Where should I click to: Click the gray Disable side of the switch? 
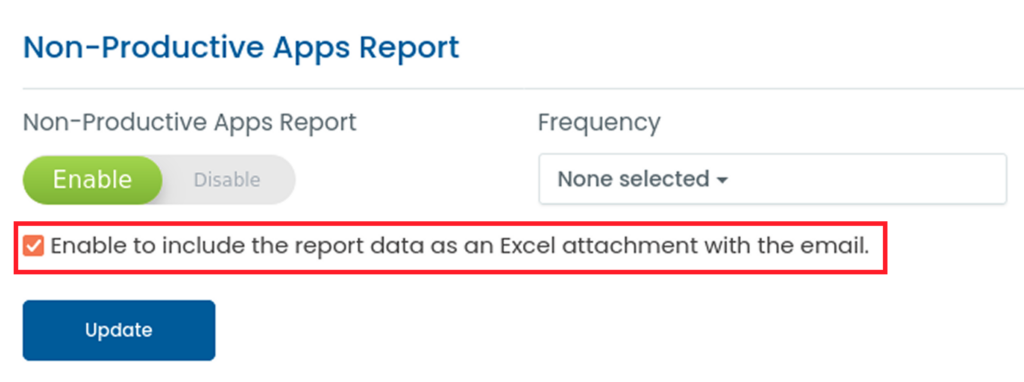(x=227, y=180)
